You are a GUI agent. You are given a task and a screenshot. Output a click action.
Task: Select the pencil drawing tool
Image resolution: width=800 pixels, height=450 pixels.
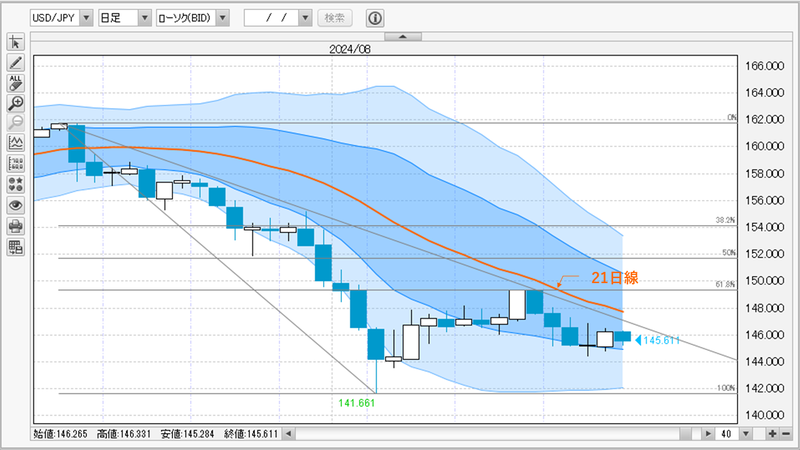(x=15, y=63)
